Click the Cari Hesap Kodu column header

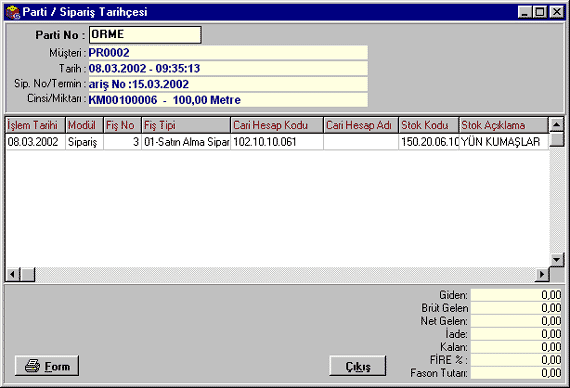click(x=277, y=125)
